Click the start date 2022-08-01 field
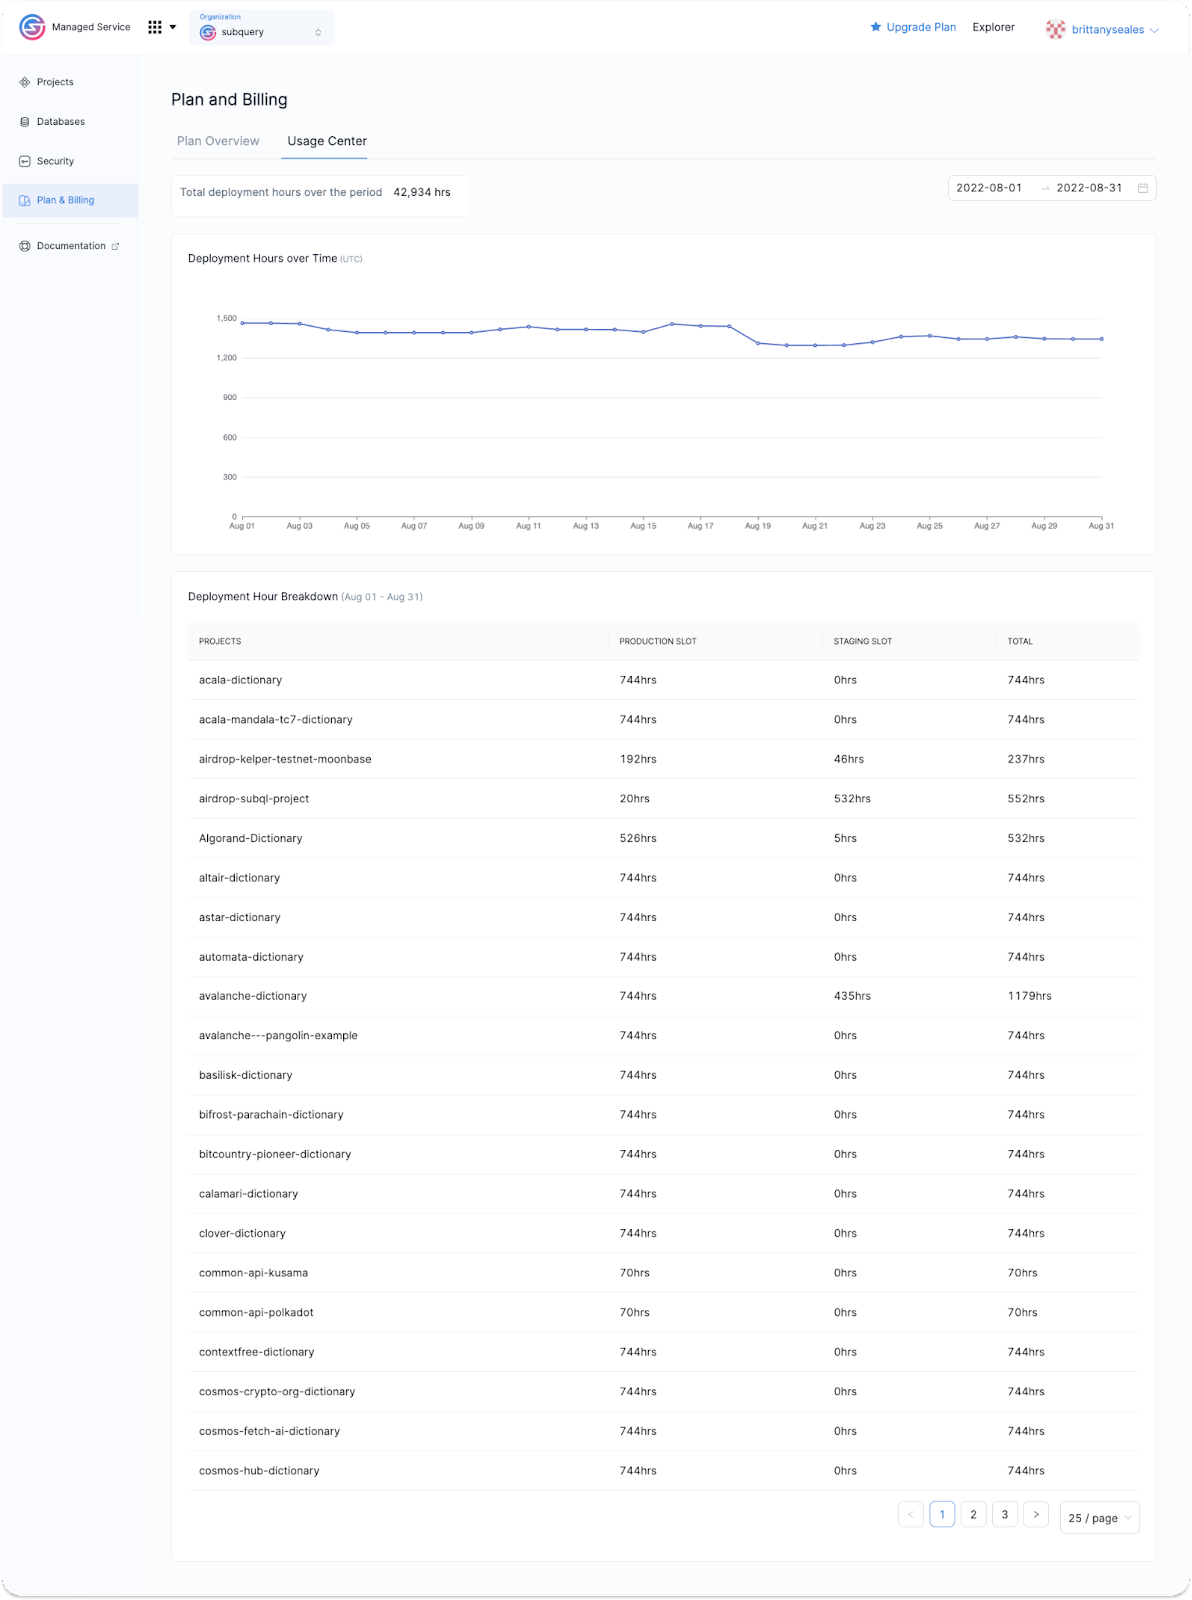1192x1600 pixels. coord(989,188)
